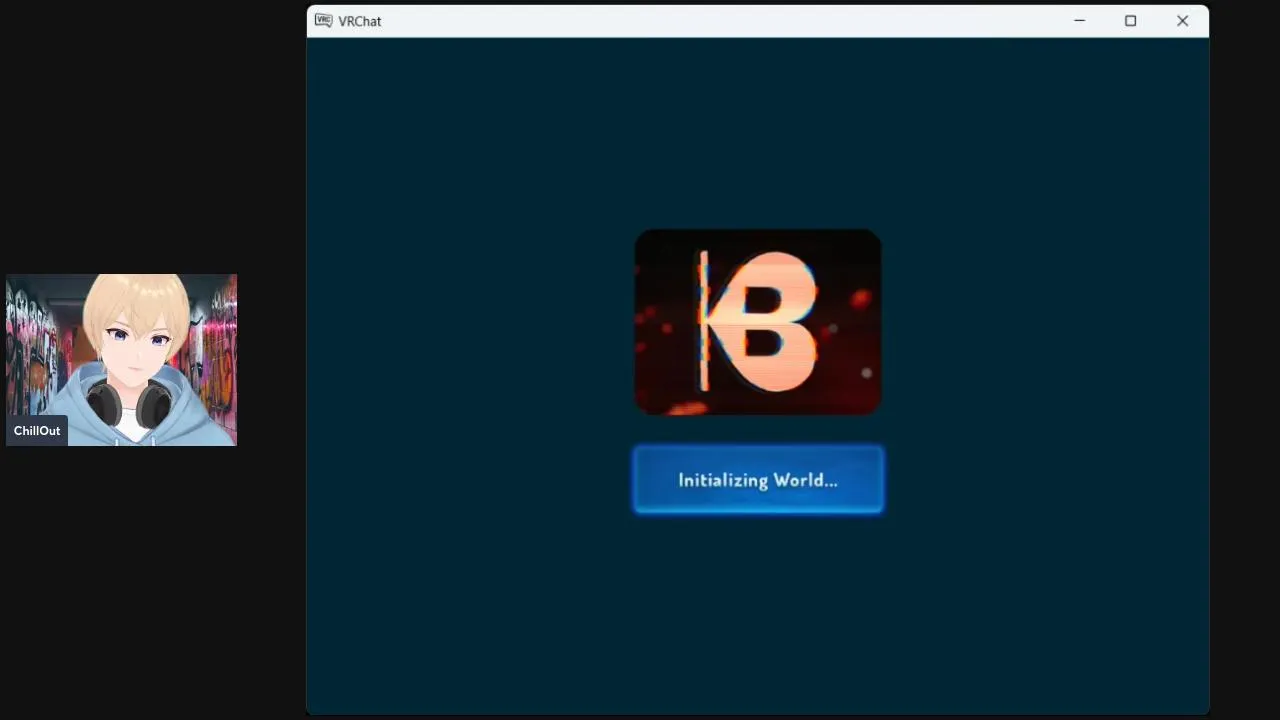Click the VRChat icon in title bar
Screen dimensions: 1280x720
coord(323,20)
